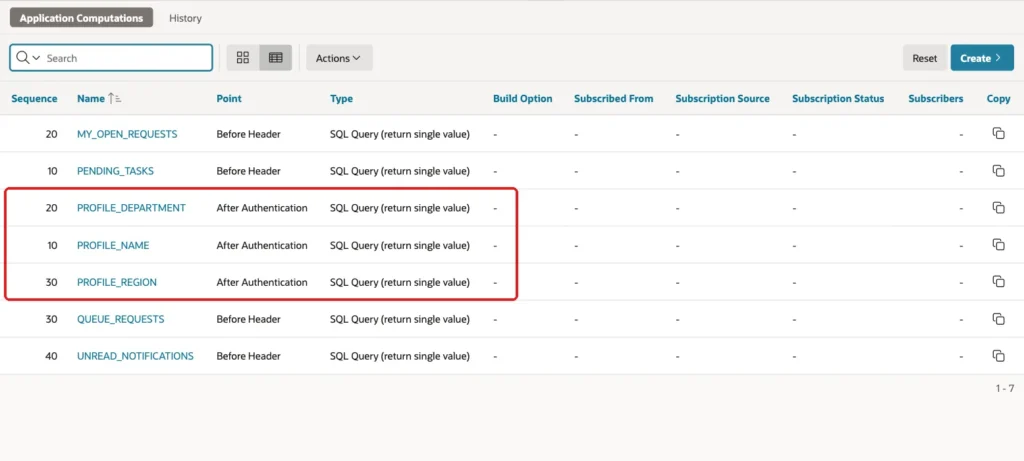
Task: Click in the Search field
Action: (128, 57)
